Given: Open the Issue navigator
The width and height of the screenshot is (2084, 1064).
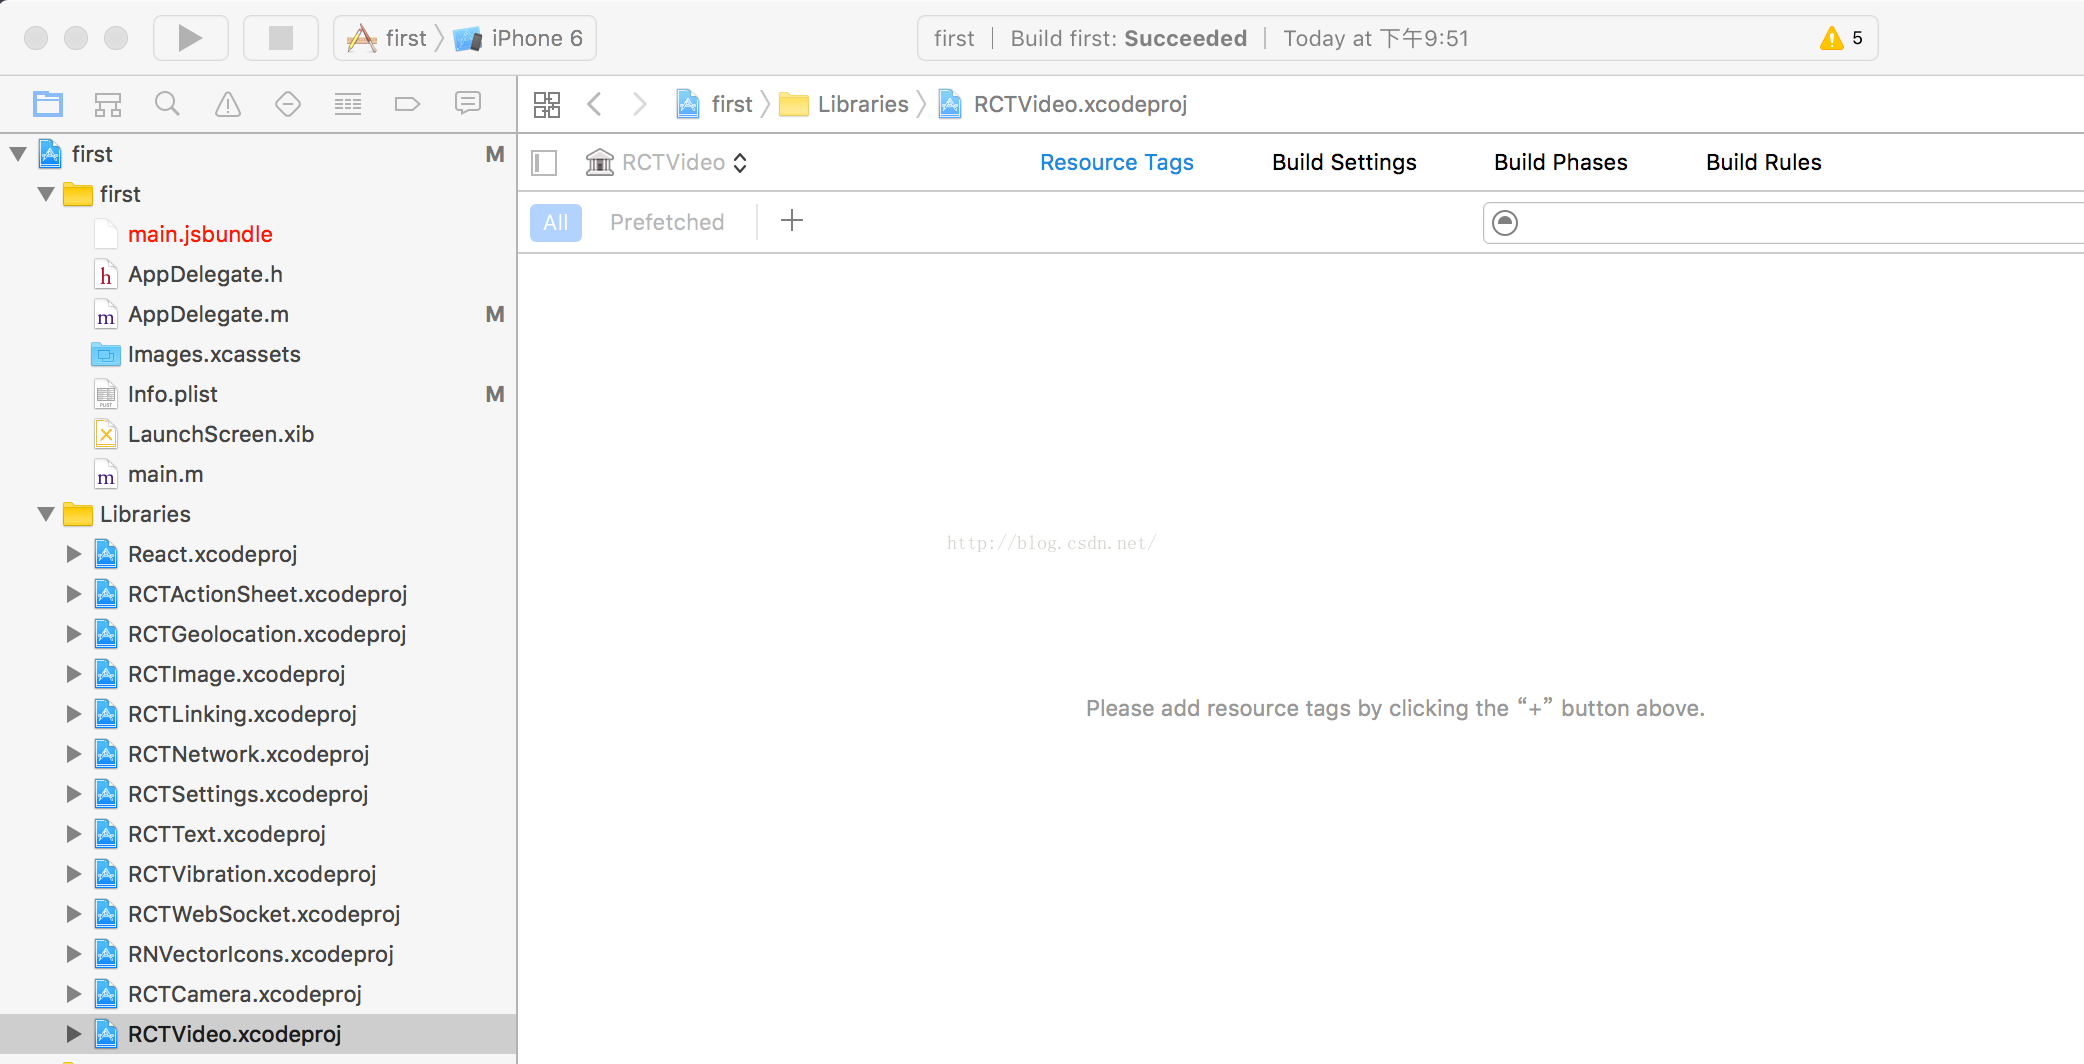Looking at the screenshot, I should tap(228, 104).
